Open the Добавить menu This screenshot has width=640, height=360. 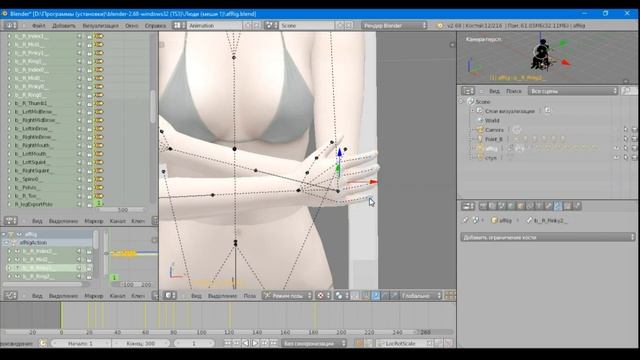(x=64, y=26)
